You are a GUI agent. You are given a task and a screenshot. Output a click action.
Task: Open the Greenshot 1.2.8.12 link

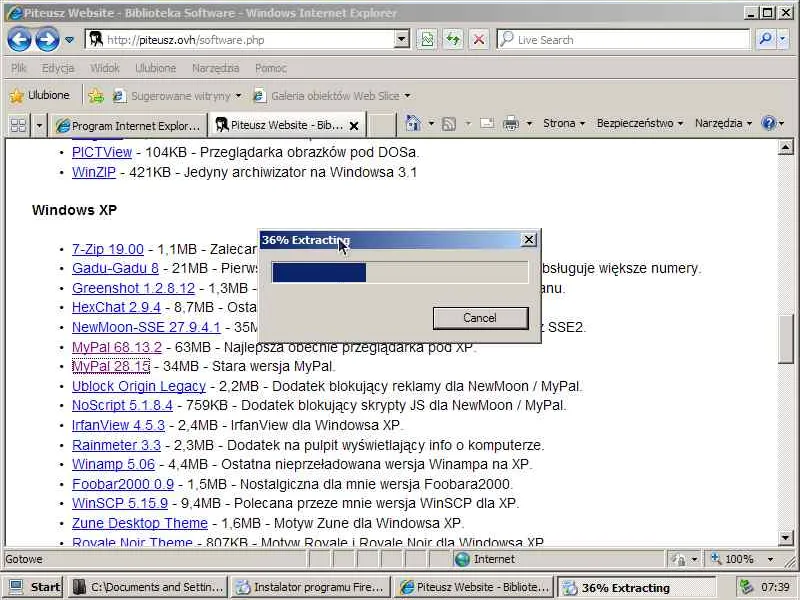pyautogui.click(x=133, y=288)
